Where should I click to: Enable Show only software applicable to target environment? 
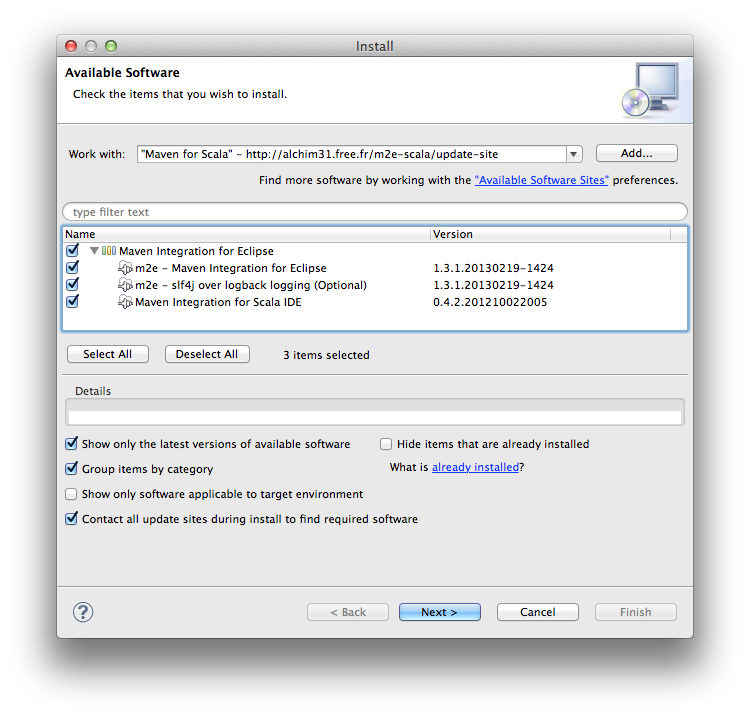pyautogui.click(x=71, y=494)
